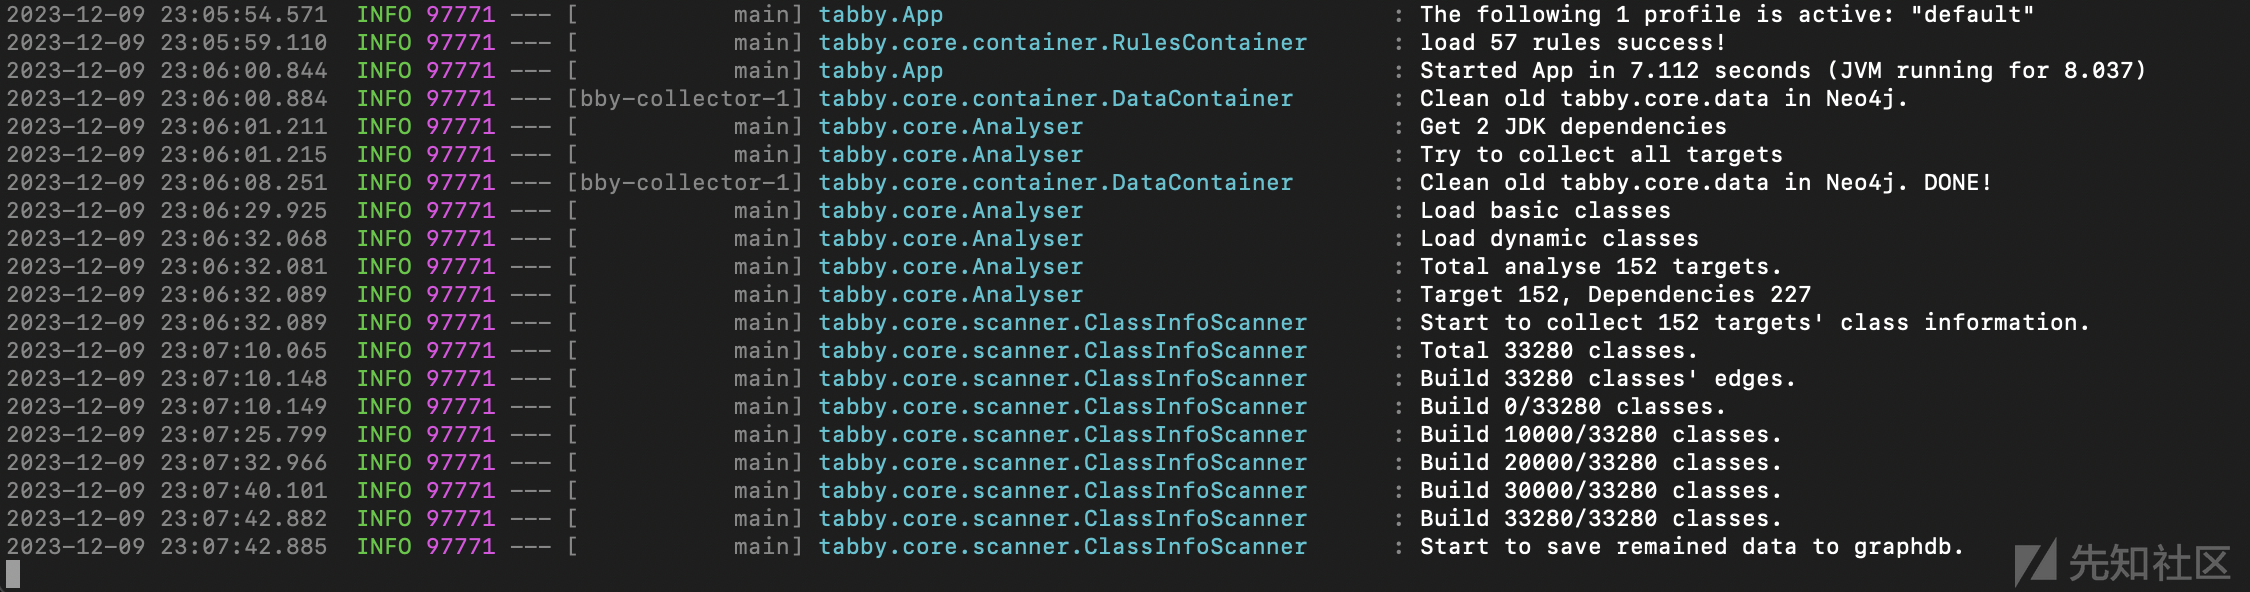Click the 先知社区 watermark logo

[2122, 563]
